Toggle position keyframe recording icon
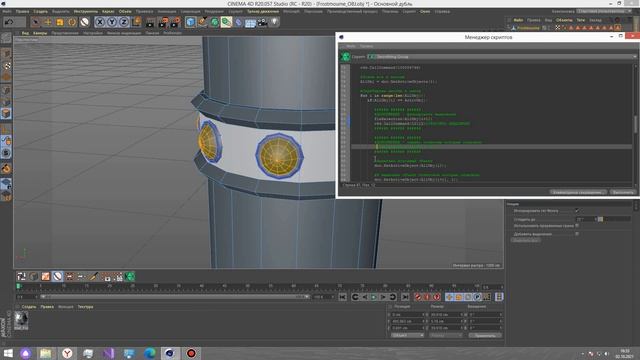The width and height of the screenshot is (640, 360). (449, 297)
